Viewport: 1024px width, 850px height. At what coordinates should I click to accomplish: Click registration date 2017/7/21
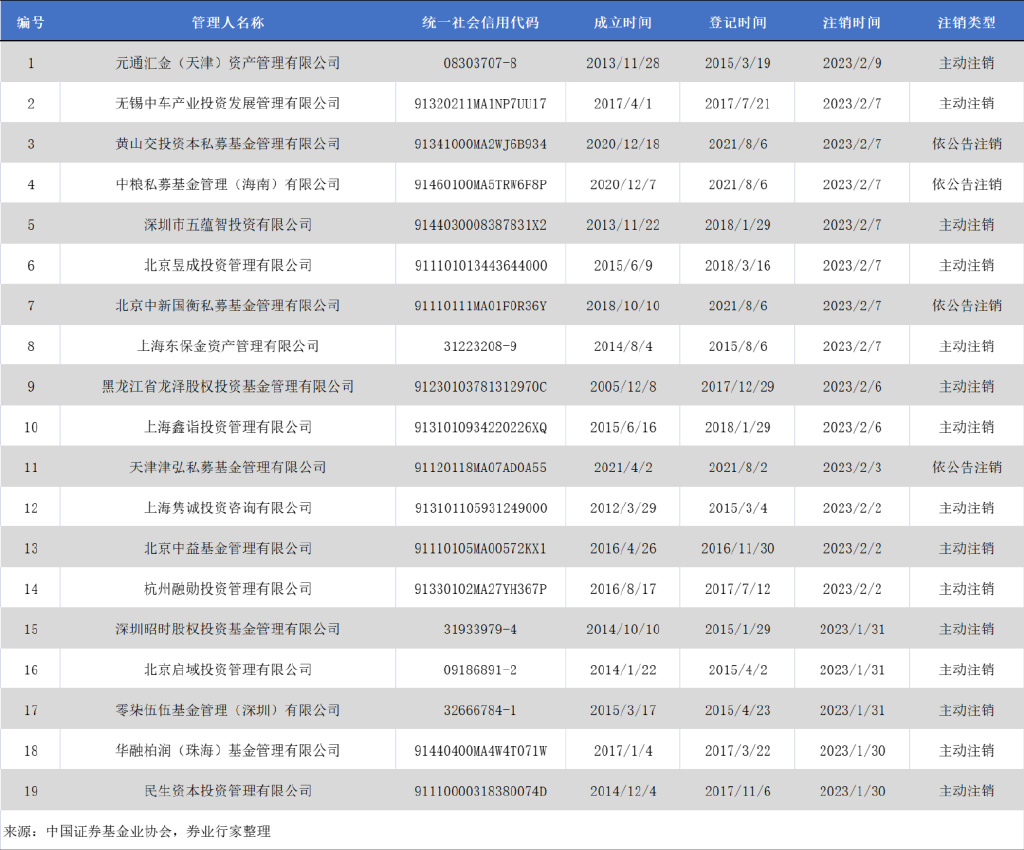tap(737, 103)
